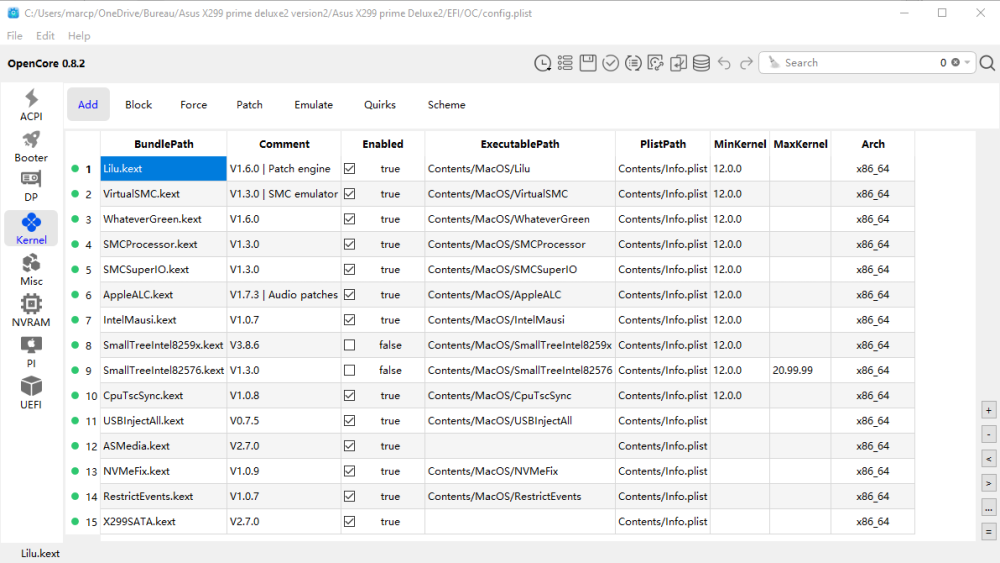Click the list view toolbar icon
The height and width of the screenshot is (563, 1000).
tap(565, 62)
